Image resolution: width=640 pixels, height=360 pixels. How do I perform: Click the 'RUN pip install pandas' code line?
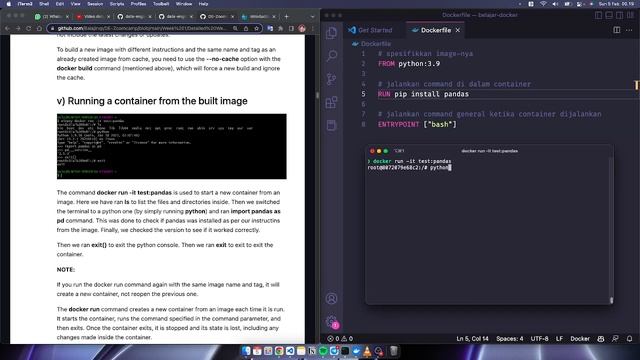point(423,94)
